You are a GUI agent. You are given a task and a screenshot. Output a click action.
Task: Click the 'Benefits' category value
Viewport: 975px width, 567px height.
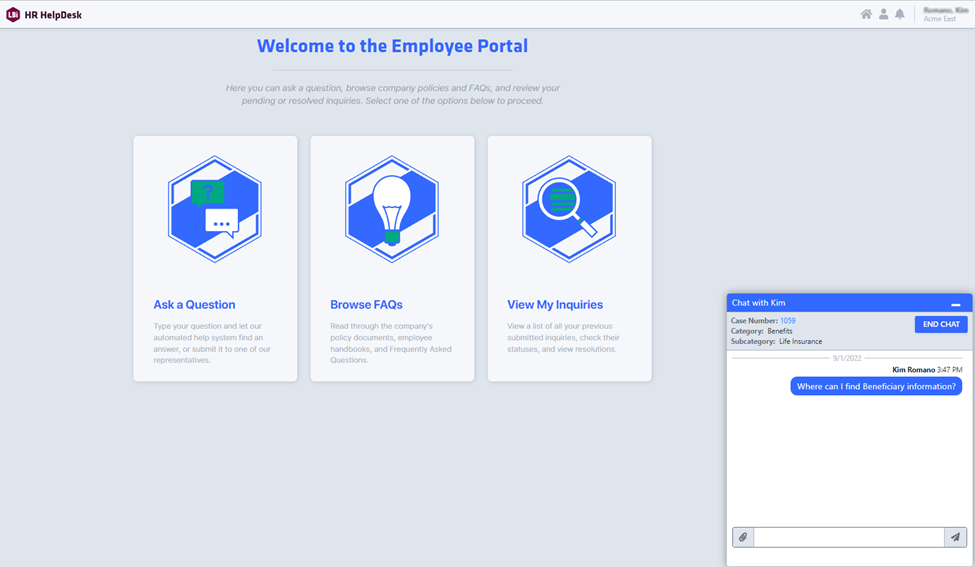(x=780, y=331)
